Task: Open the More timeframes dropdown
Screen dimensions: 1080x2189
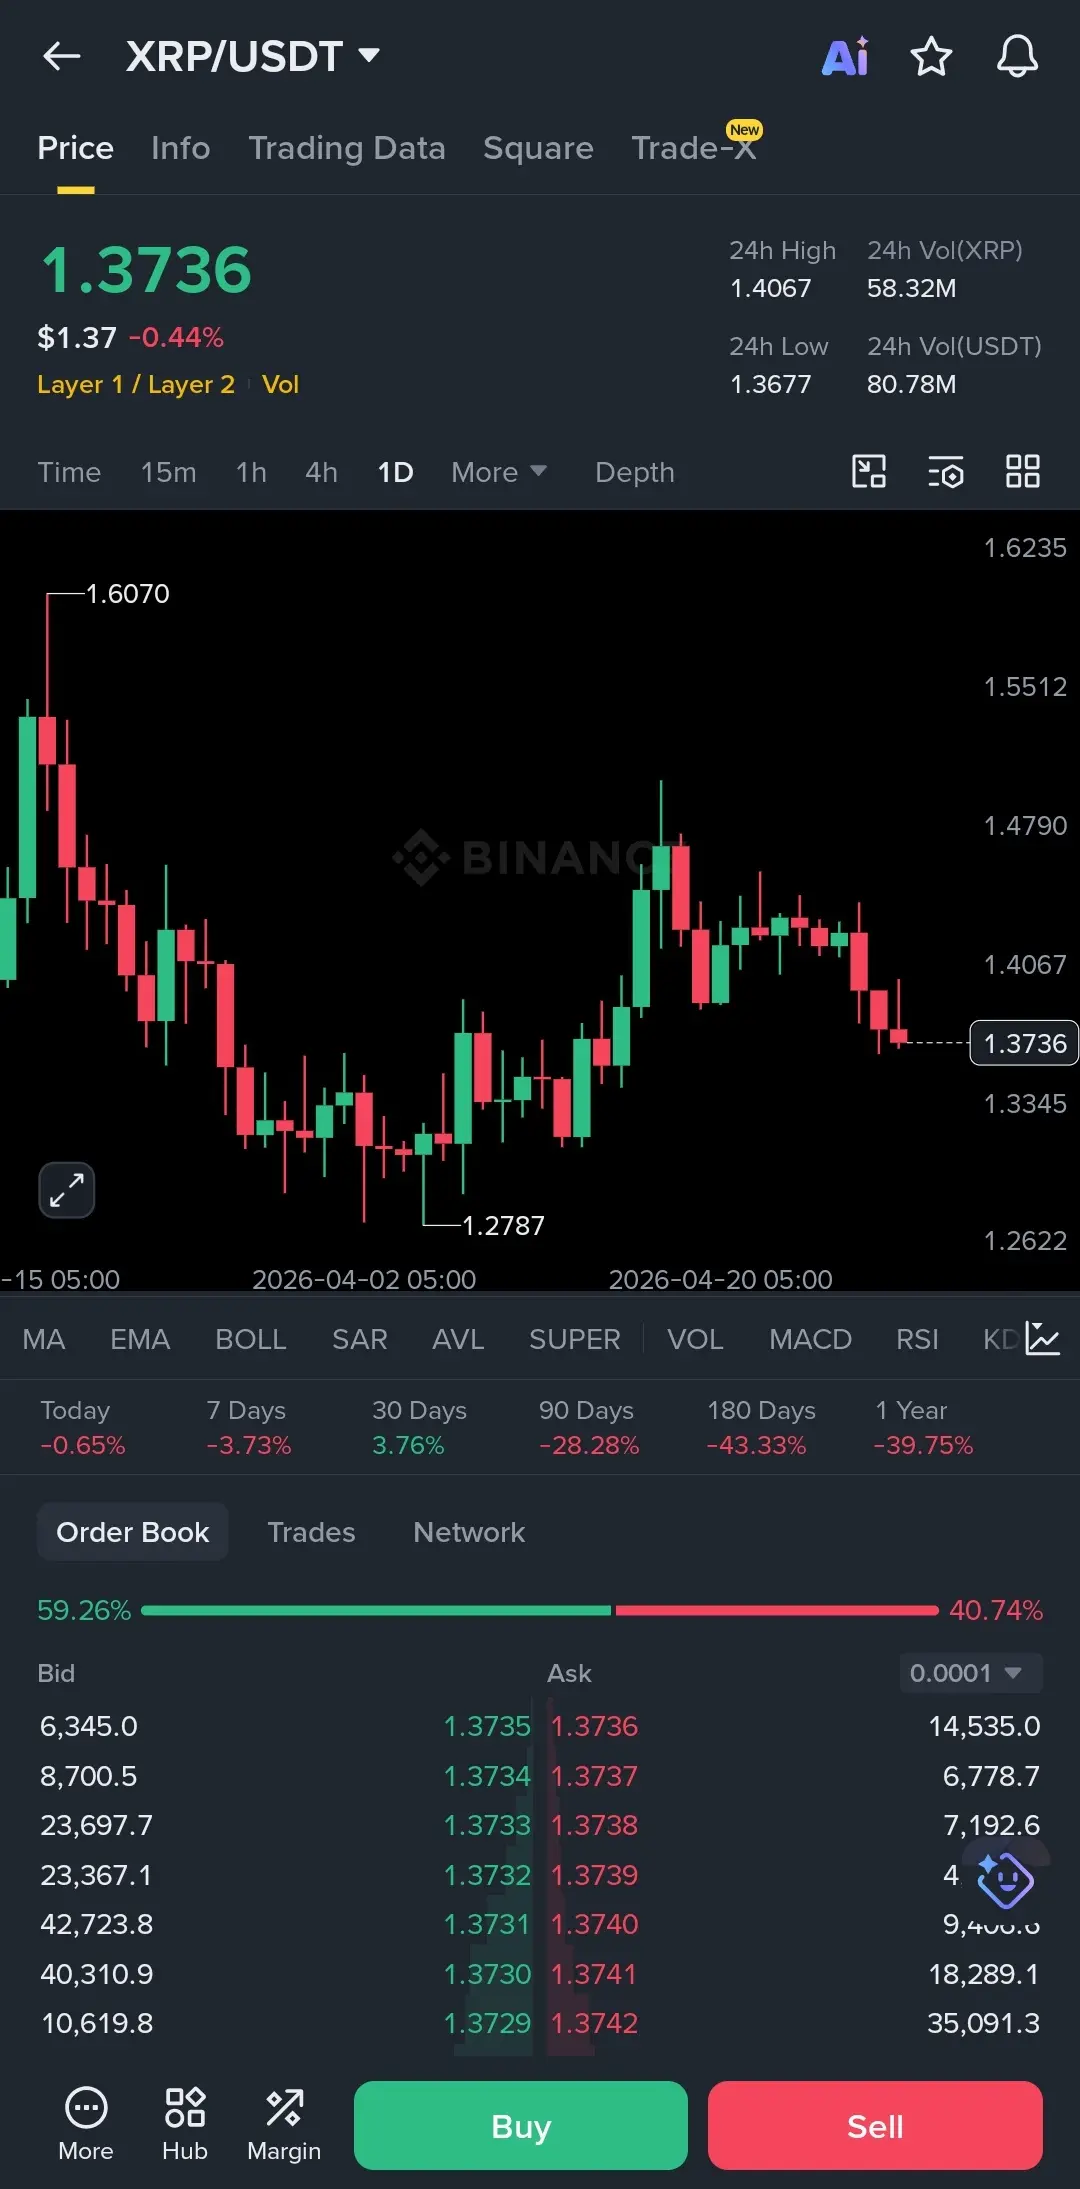Action: pos(499,472)
